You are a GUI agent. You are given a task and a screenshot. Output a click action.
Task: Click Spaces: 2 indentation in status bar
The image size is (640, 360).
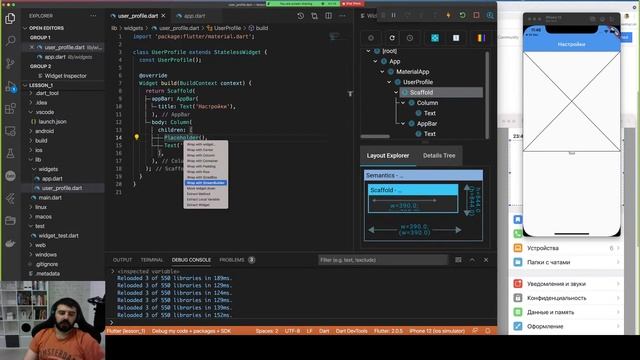click(x=267, y=331)
